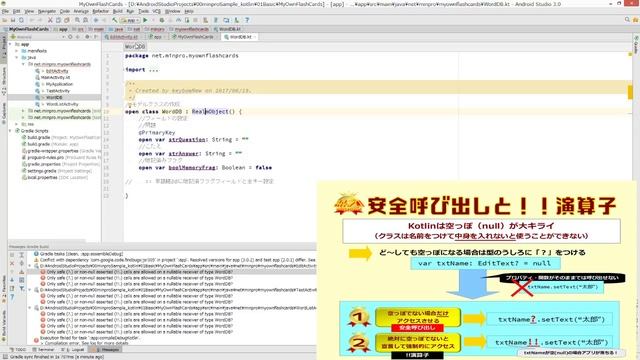The width and height of the screenshot is (640, 360).
Task: Click the Debug bug toolbar icon
Action: click(162, 20)
